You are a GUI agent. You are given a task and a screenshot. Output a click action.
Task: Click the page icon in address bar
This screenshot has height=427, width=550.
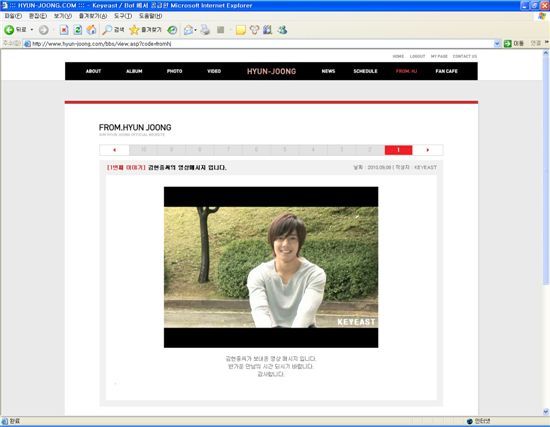27,44
